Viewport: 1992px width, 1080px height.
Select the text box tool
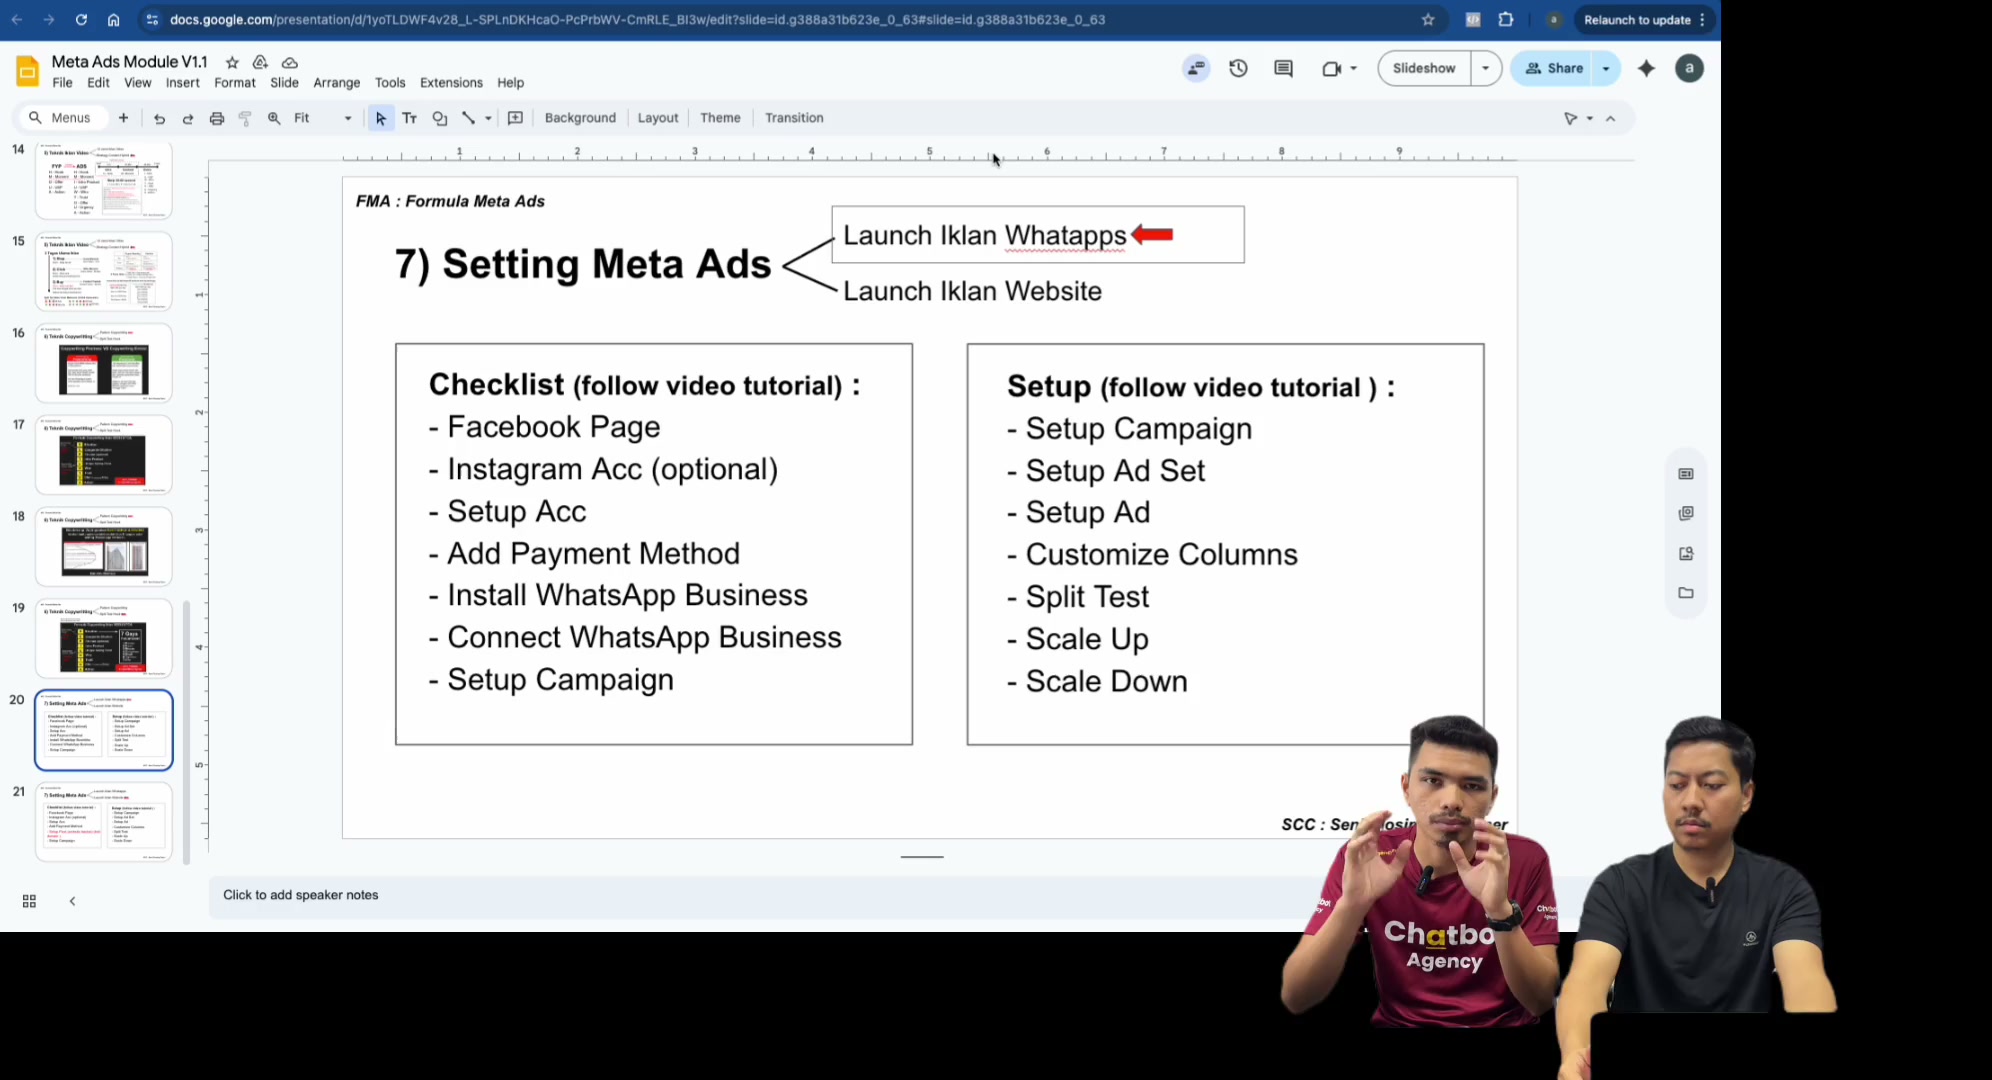[x=409, y=118]
